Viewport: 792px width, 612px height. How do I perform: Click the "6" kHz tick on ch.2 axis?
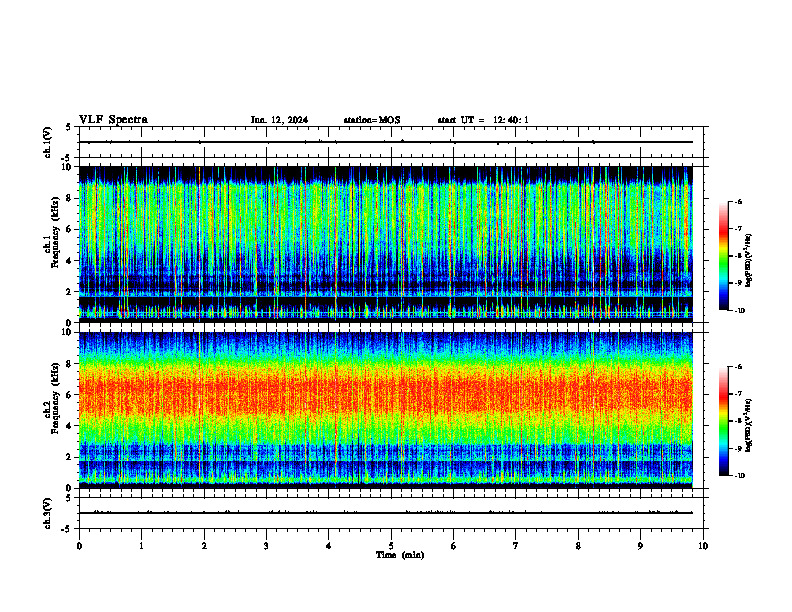coord(70,395)
